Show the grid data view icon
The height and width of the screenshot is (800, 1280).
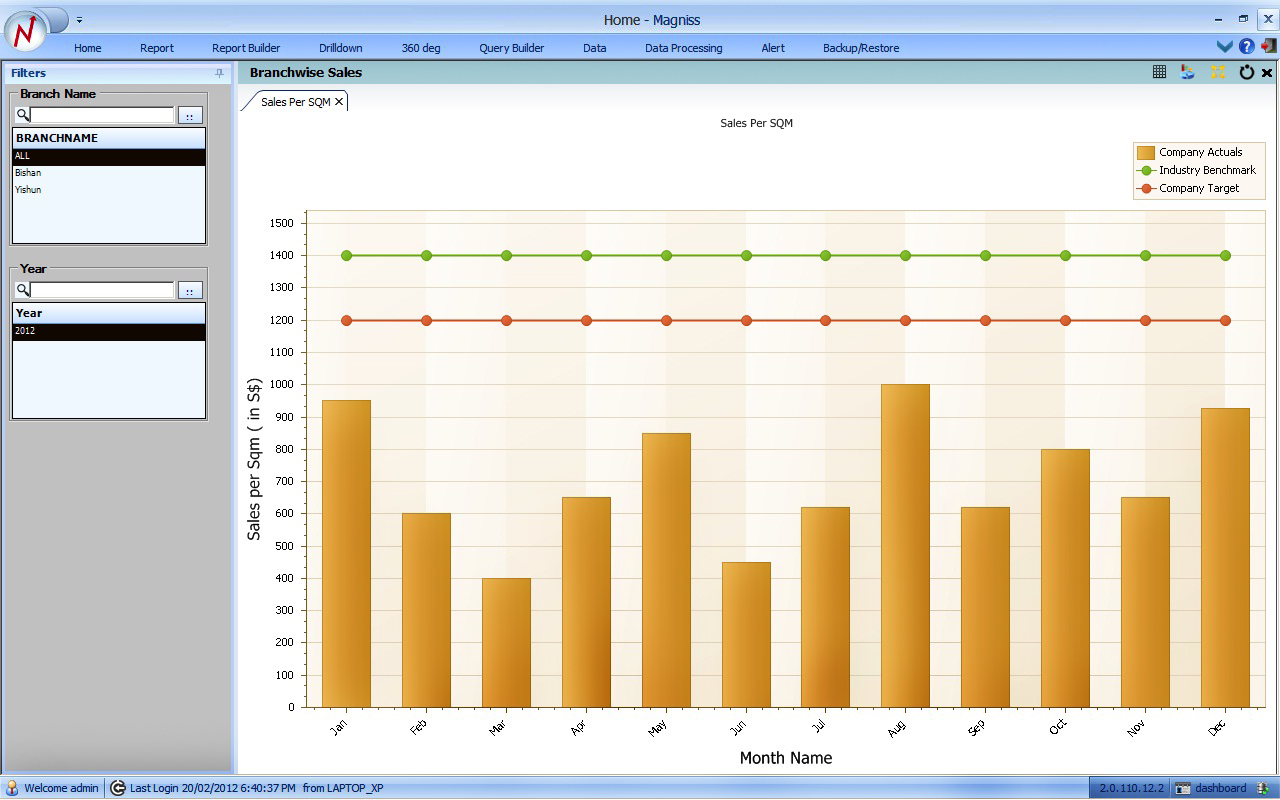point(1159,72)
